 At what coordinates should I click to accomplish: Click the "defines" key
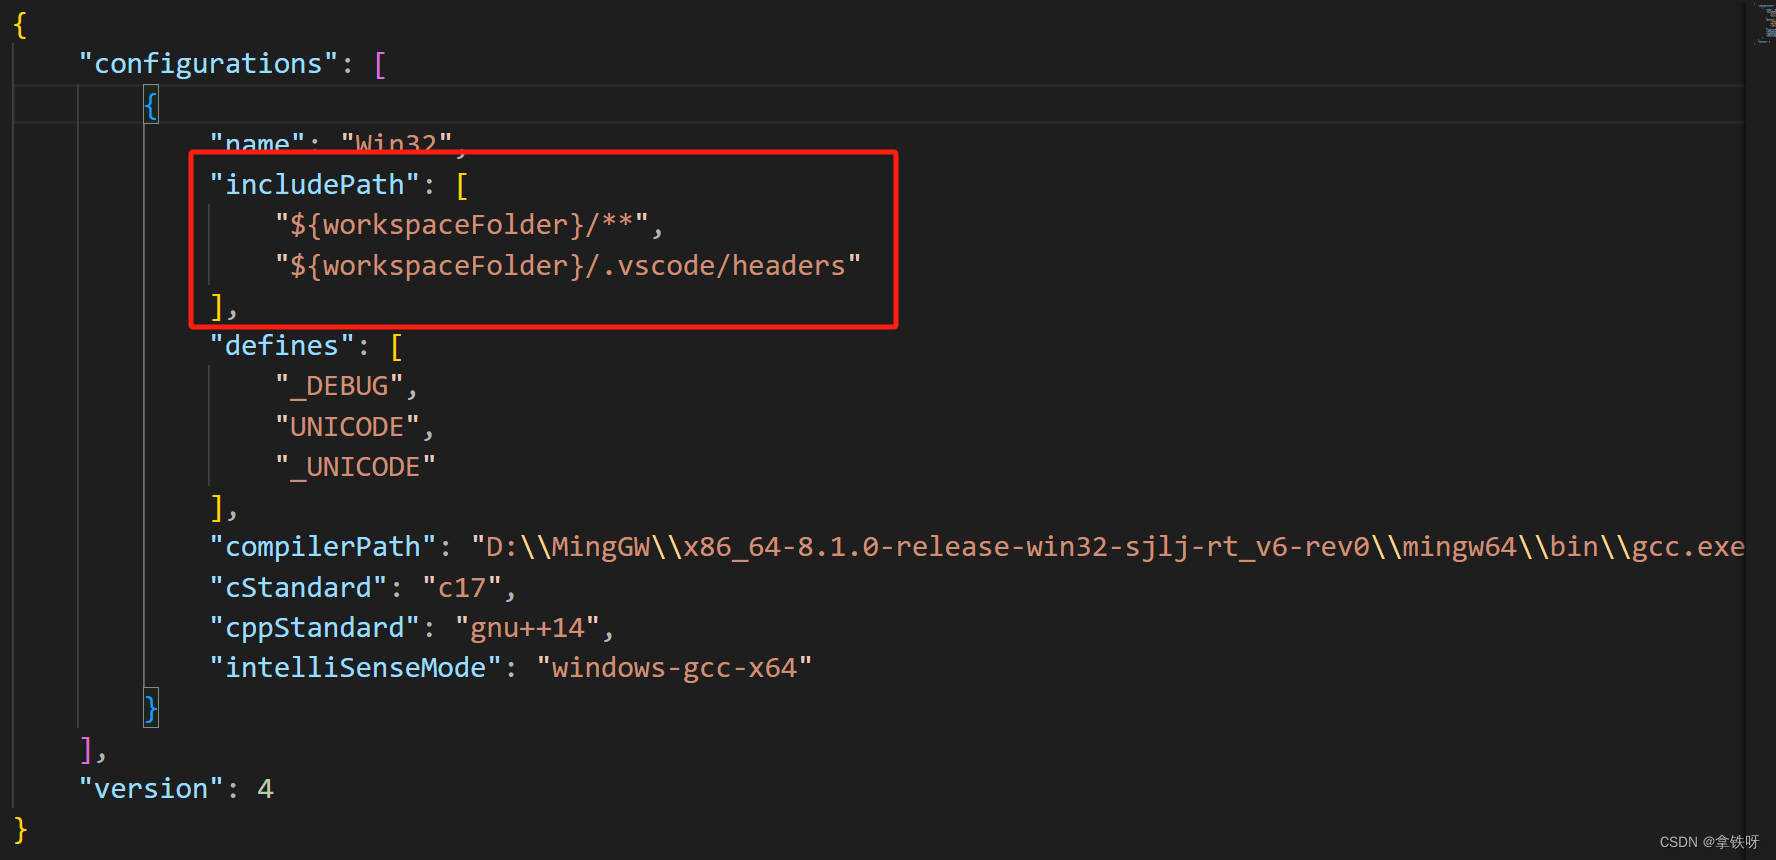pyautogui.click(x=282, y=346)
